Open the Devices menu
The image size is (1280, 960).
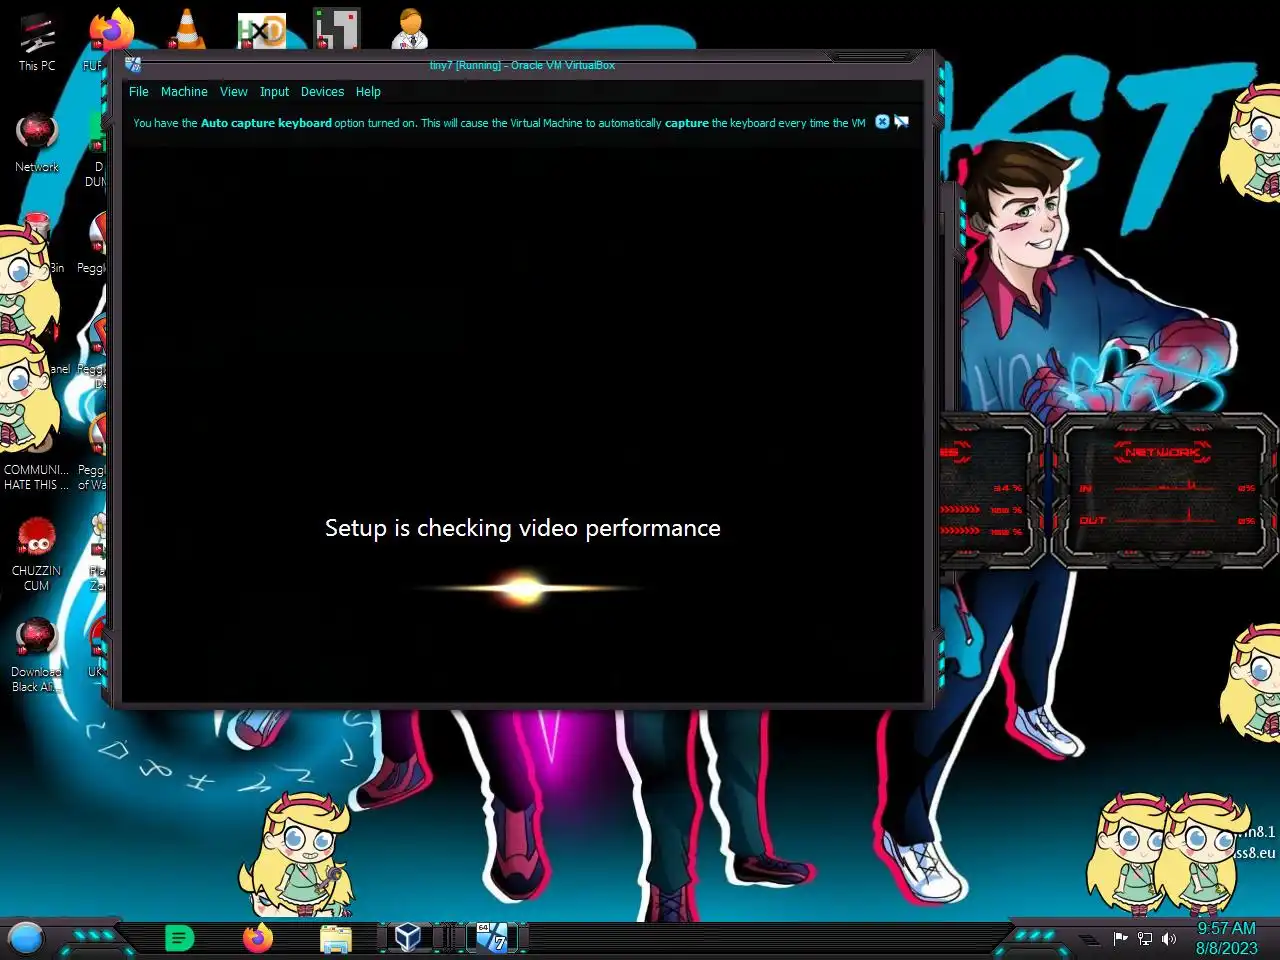point(322,91)
